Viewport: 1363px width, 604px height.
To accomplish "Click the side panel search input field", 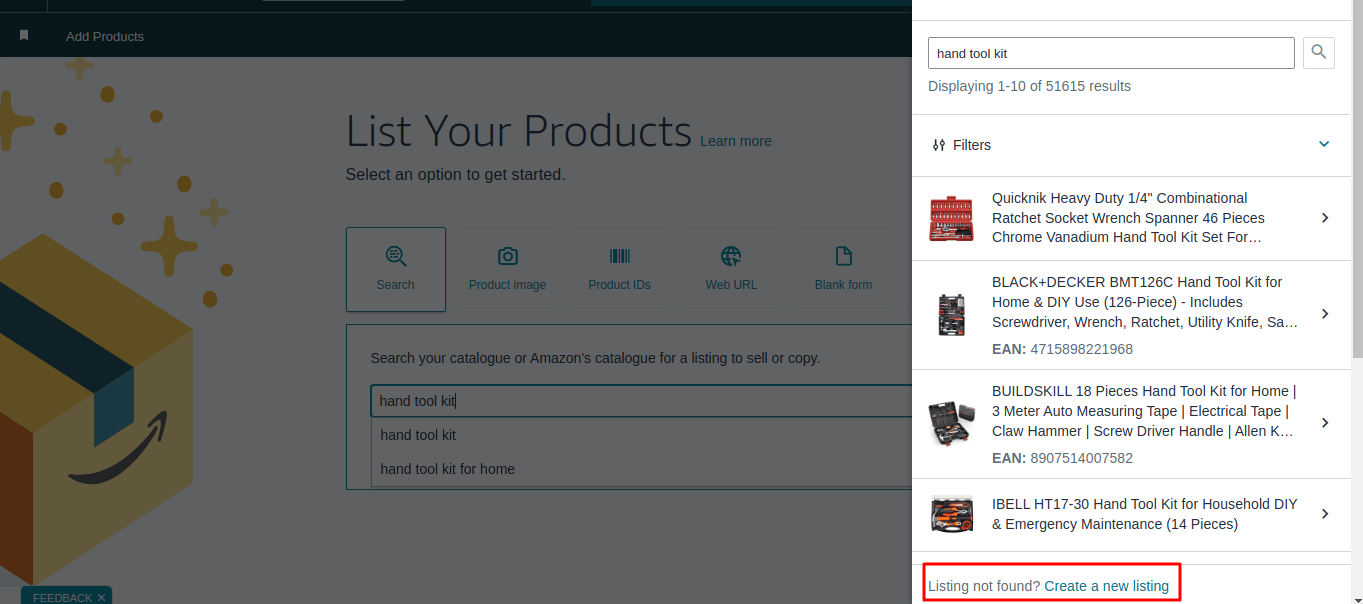I will 1111,53.
